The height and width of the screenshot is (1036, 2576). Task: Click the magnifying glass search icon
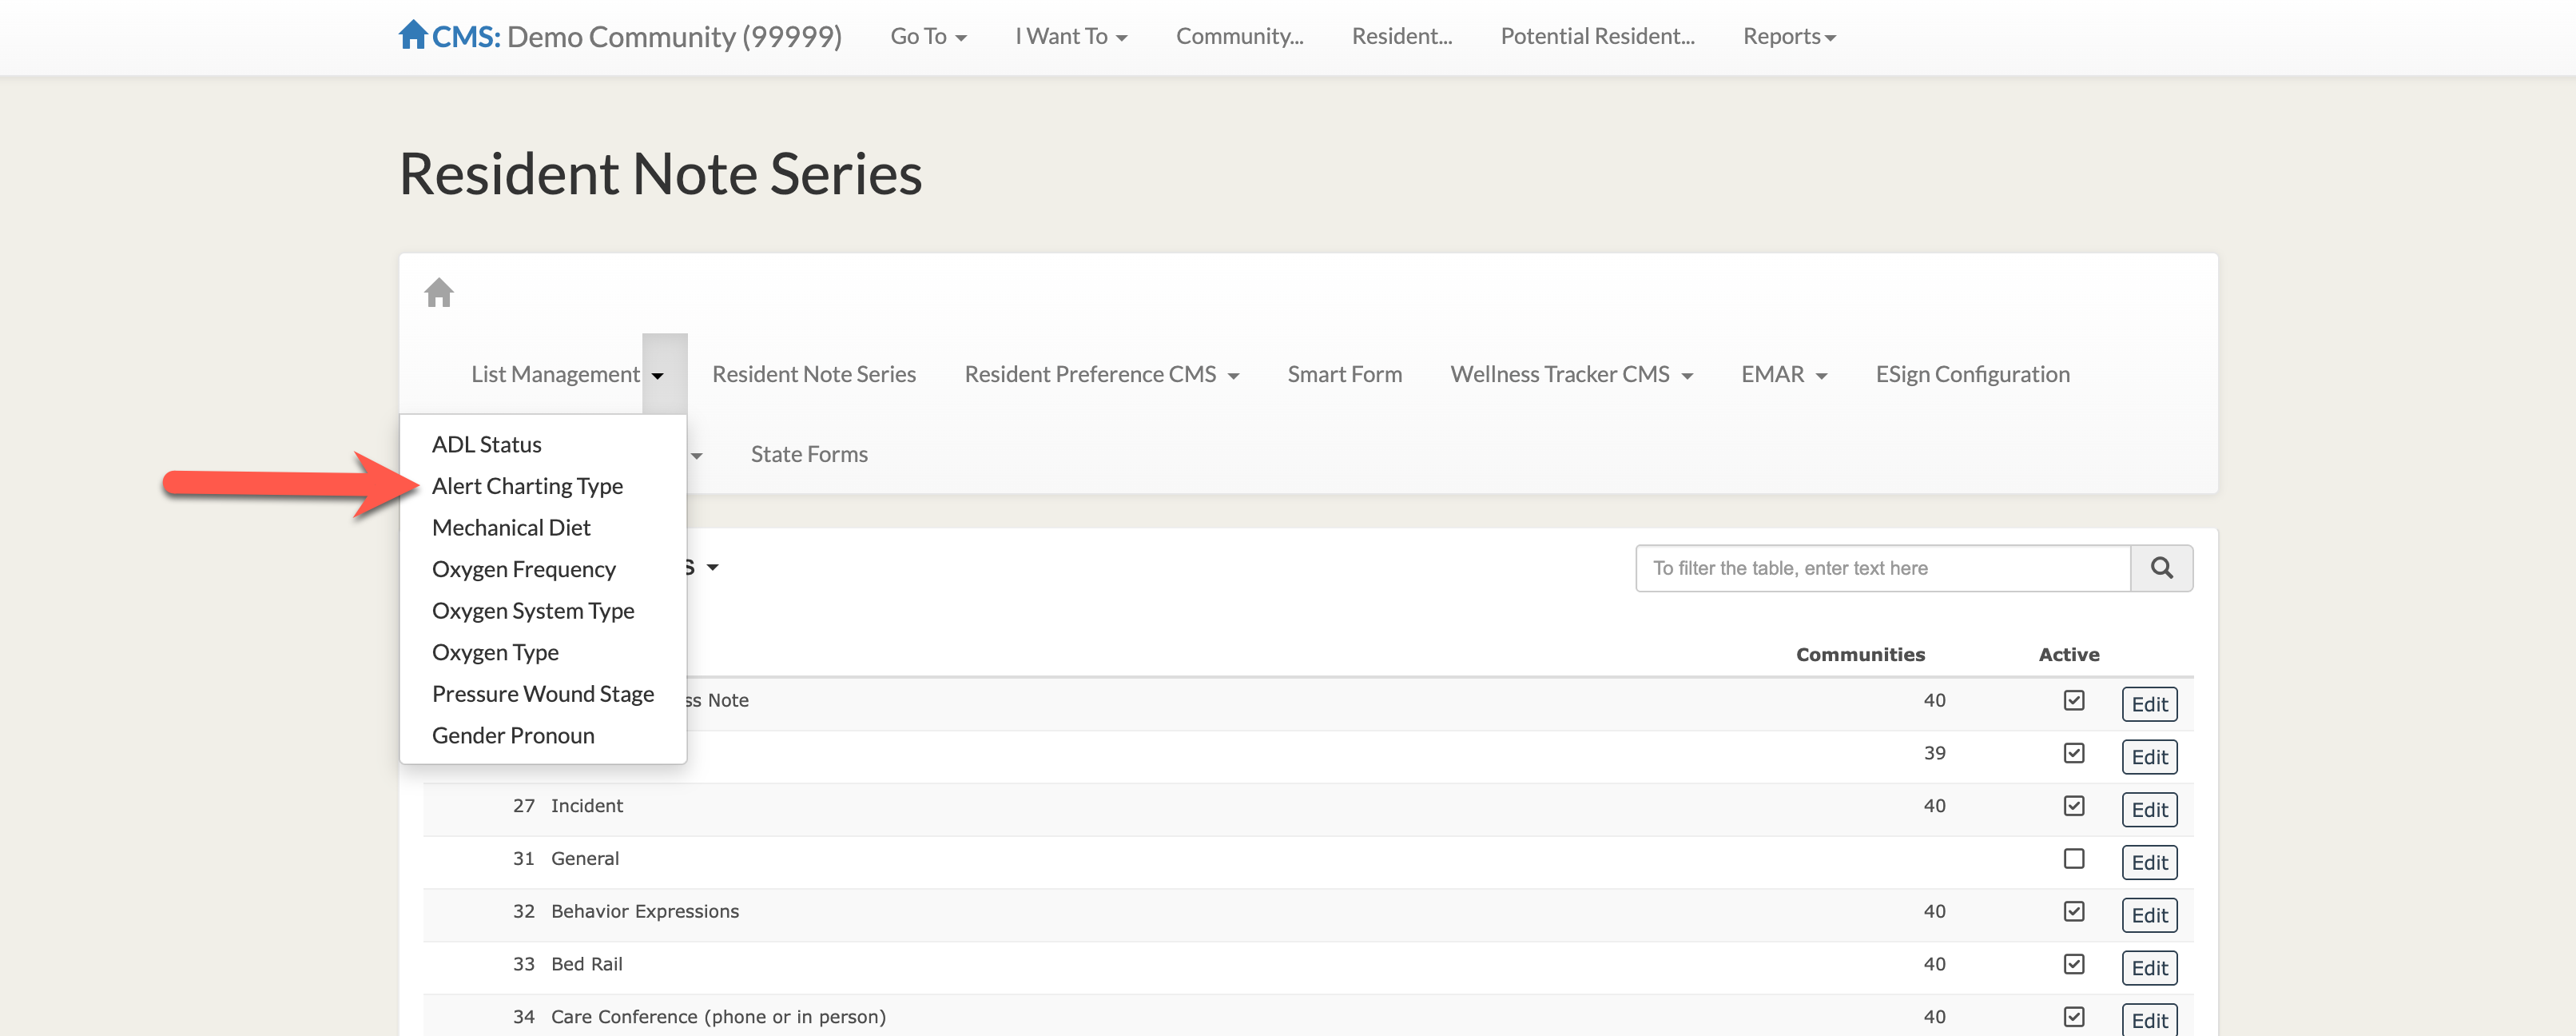point(2161,568)
